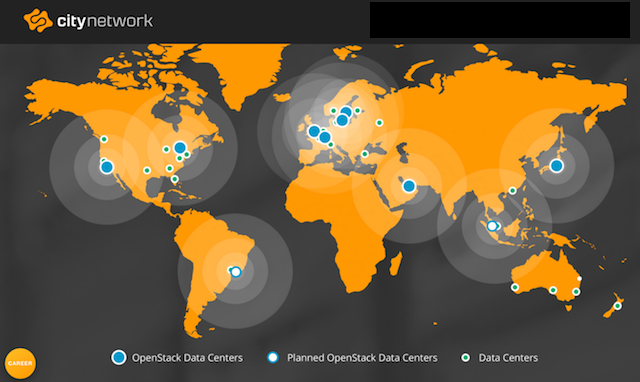Click the green data center marker in southeastern Australia
Screen dimensions: 640x382
pyautogui.click(x=576, y=291)
